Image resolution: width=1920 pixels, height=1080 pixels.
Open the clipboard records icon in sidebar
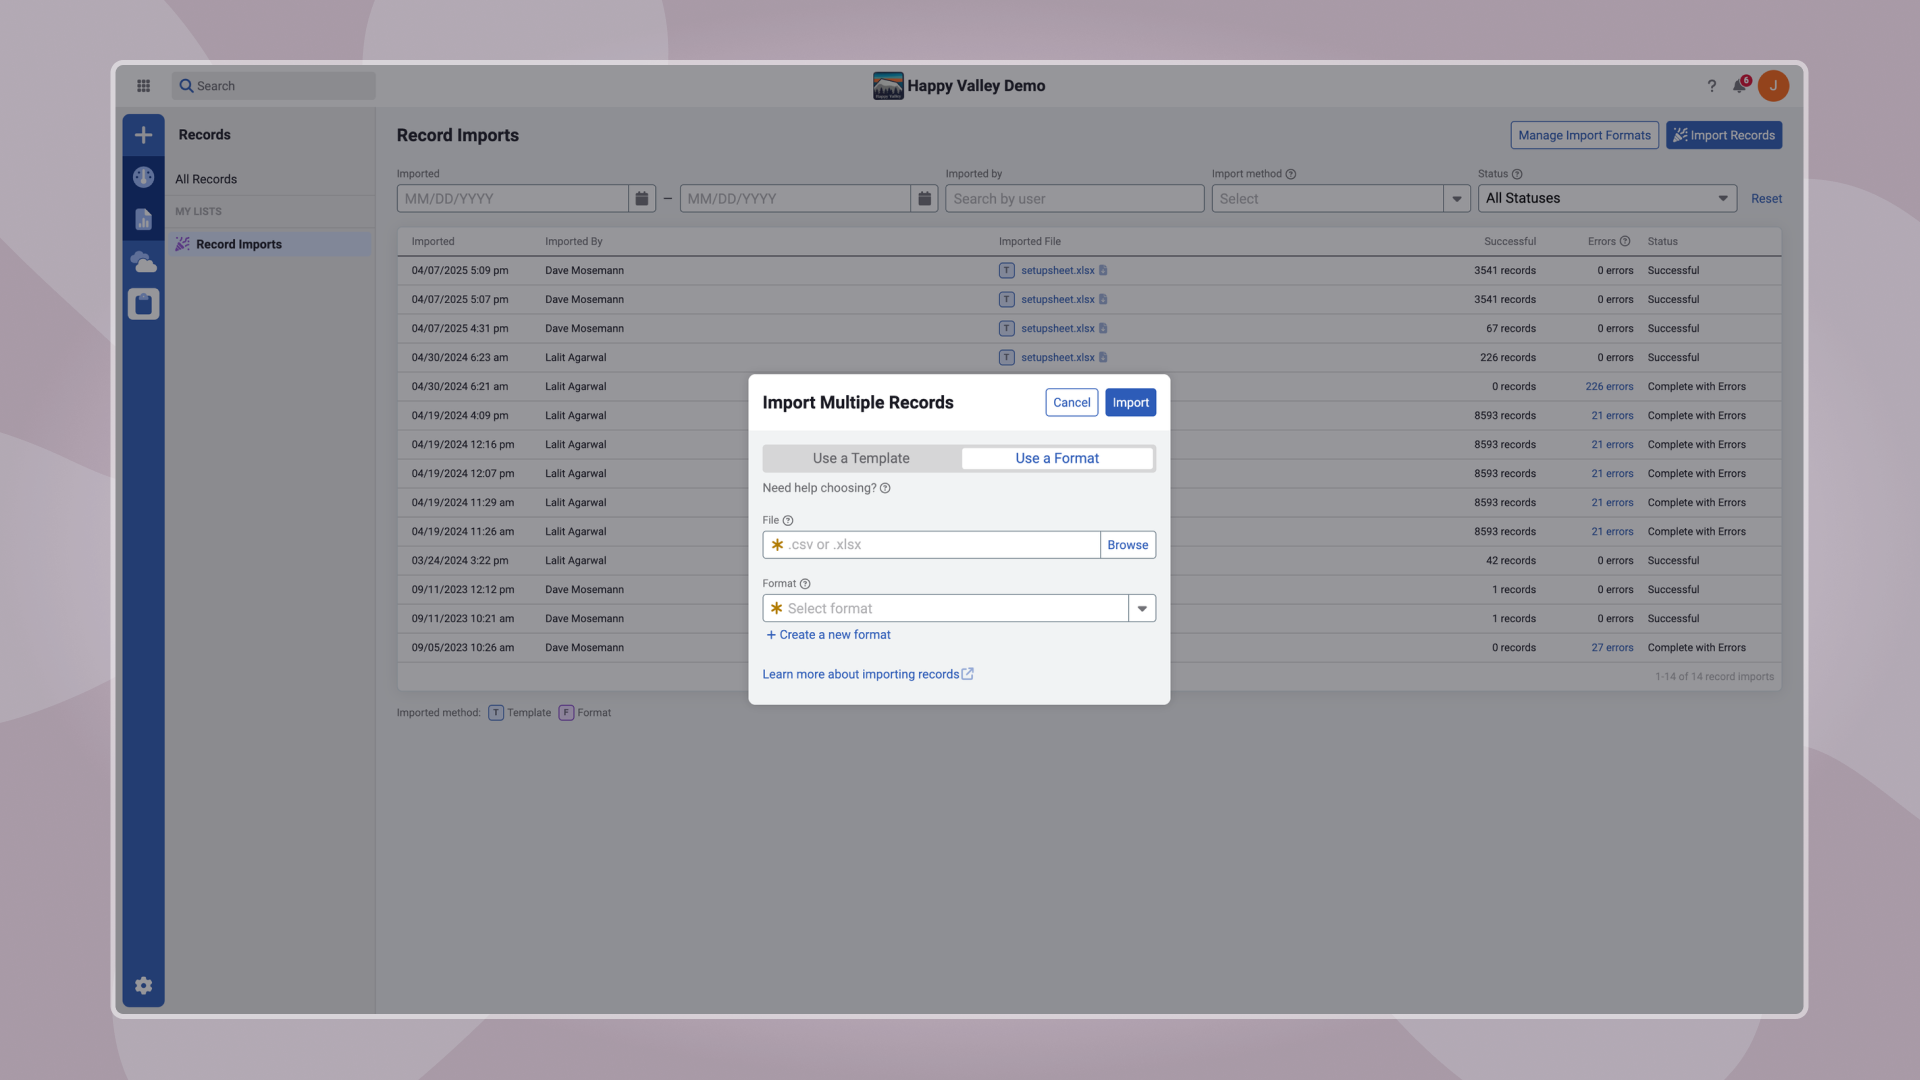pos(143,304)
